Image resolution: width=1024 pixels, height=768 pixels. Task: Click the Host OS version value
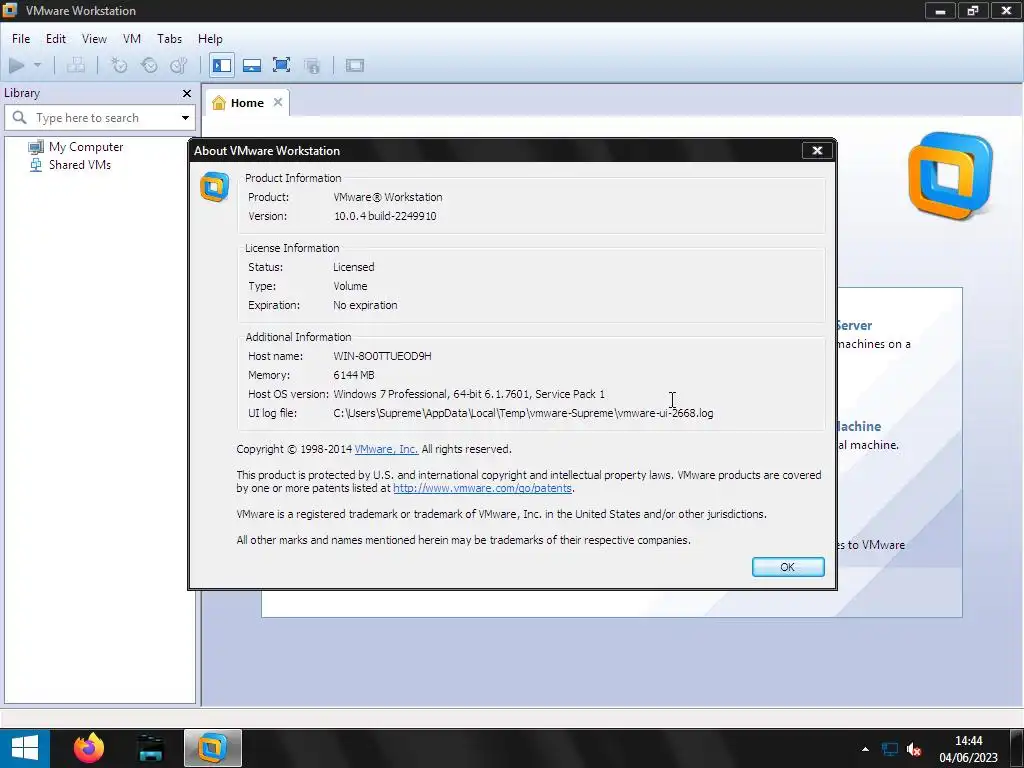(x=469, y=394)
